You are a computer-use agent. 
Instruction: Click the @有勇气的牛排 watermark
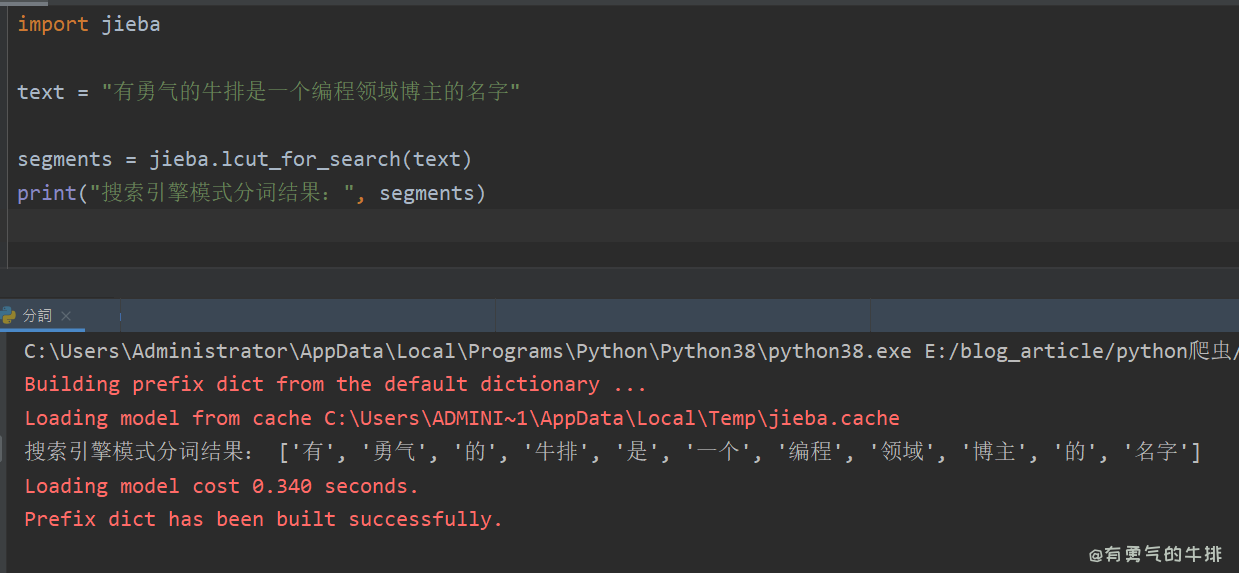coord(1155,554)
